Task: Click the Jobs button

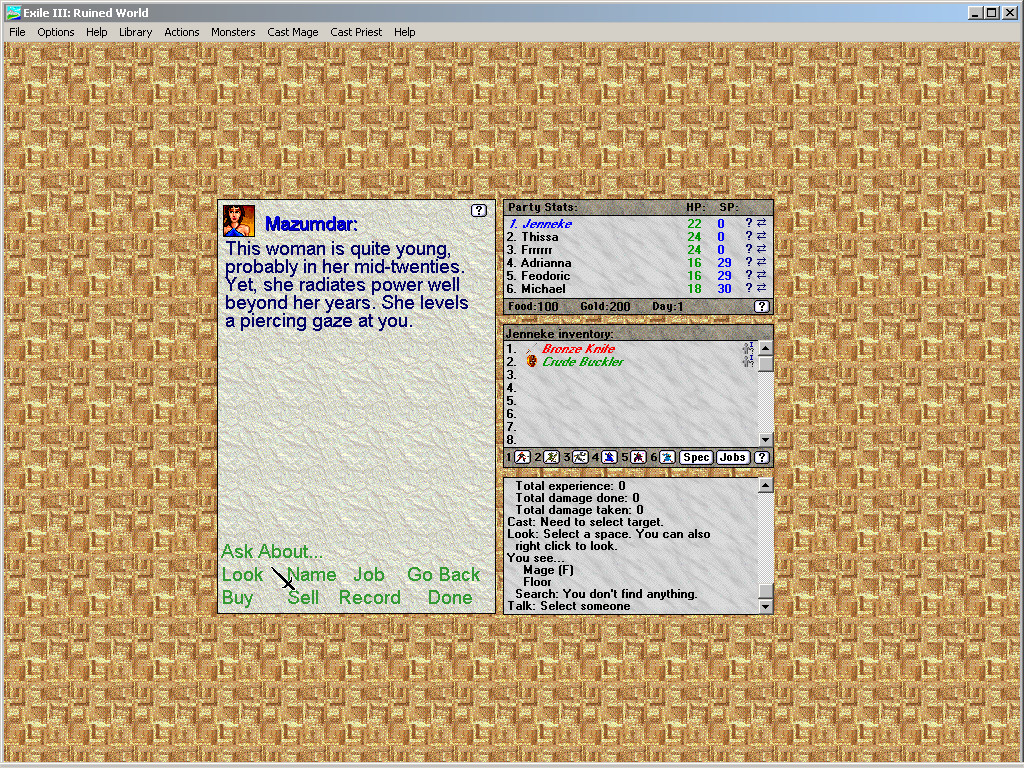Action: point(732,457)
